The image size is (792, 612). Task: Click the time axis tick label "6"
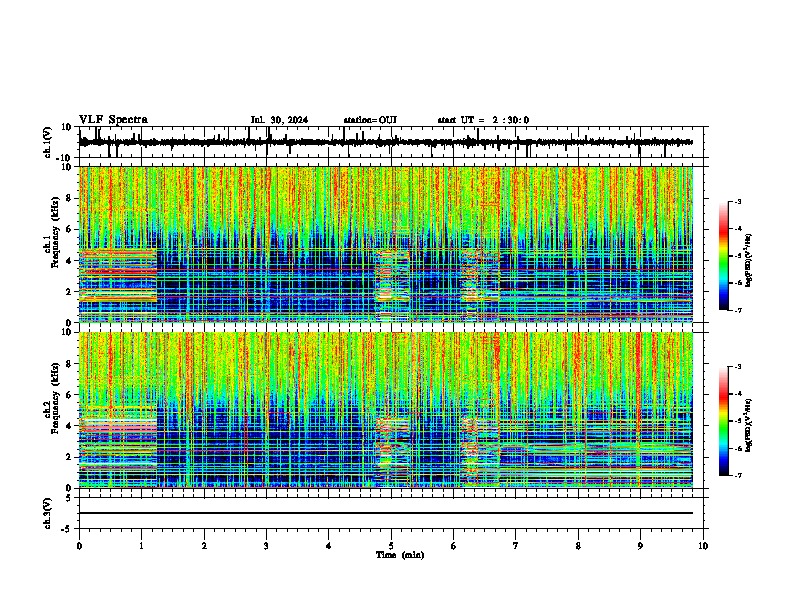click(x=453, y=546)
